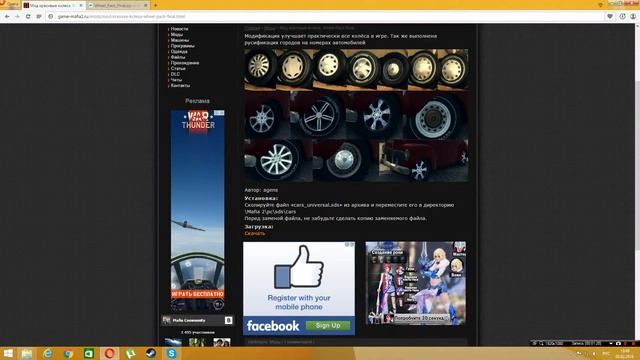Open the Моды menu link
This screenshot has width=640, height=360.
[176, 35]
